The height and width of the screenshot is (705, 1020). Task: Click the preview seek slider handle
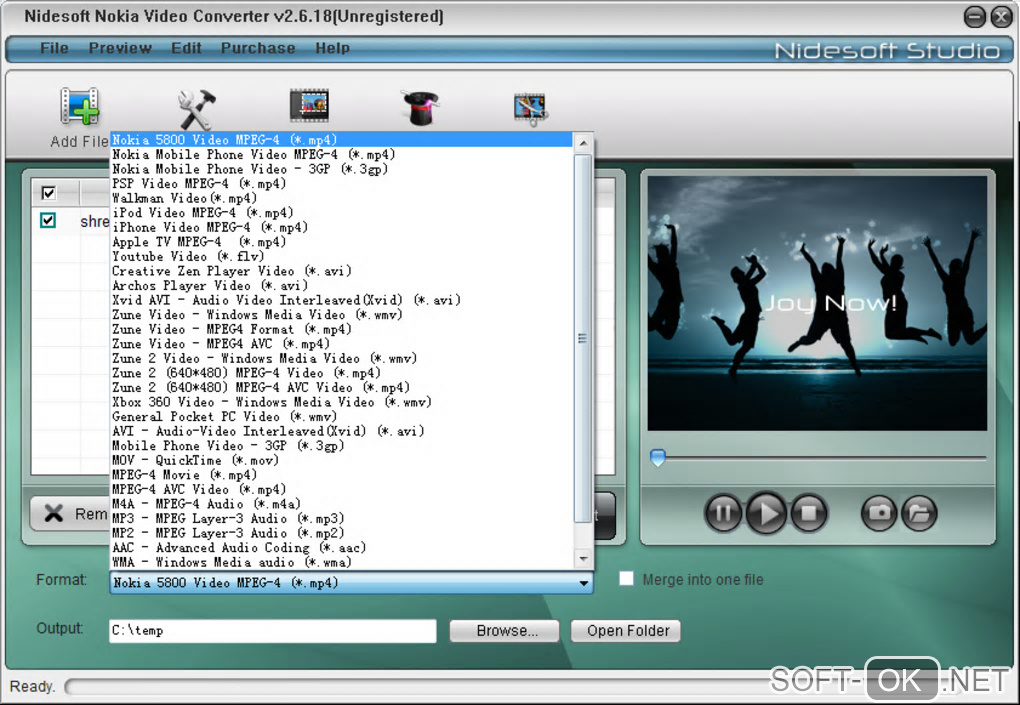[x=658, y=457]
